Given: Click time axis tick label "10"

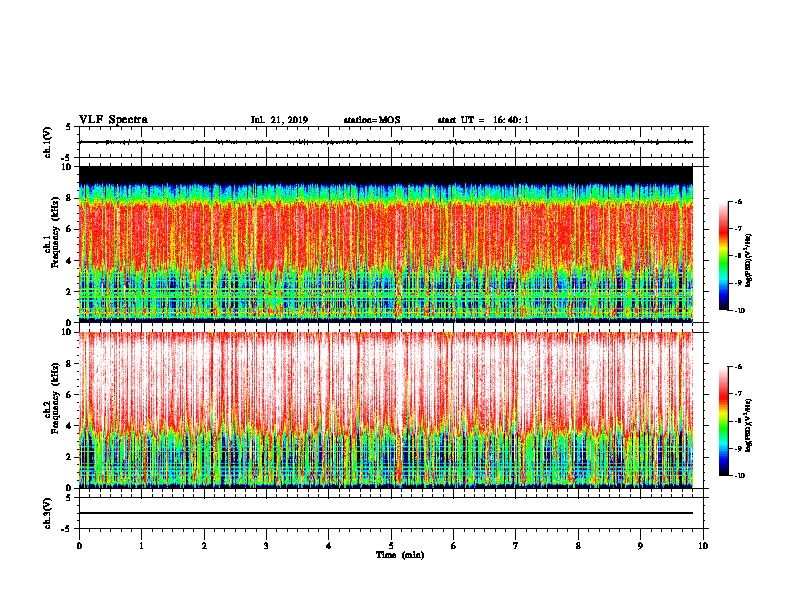Looking at the screenshot, I should click(703, 546).
